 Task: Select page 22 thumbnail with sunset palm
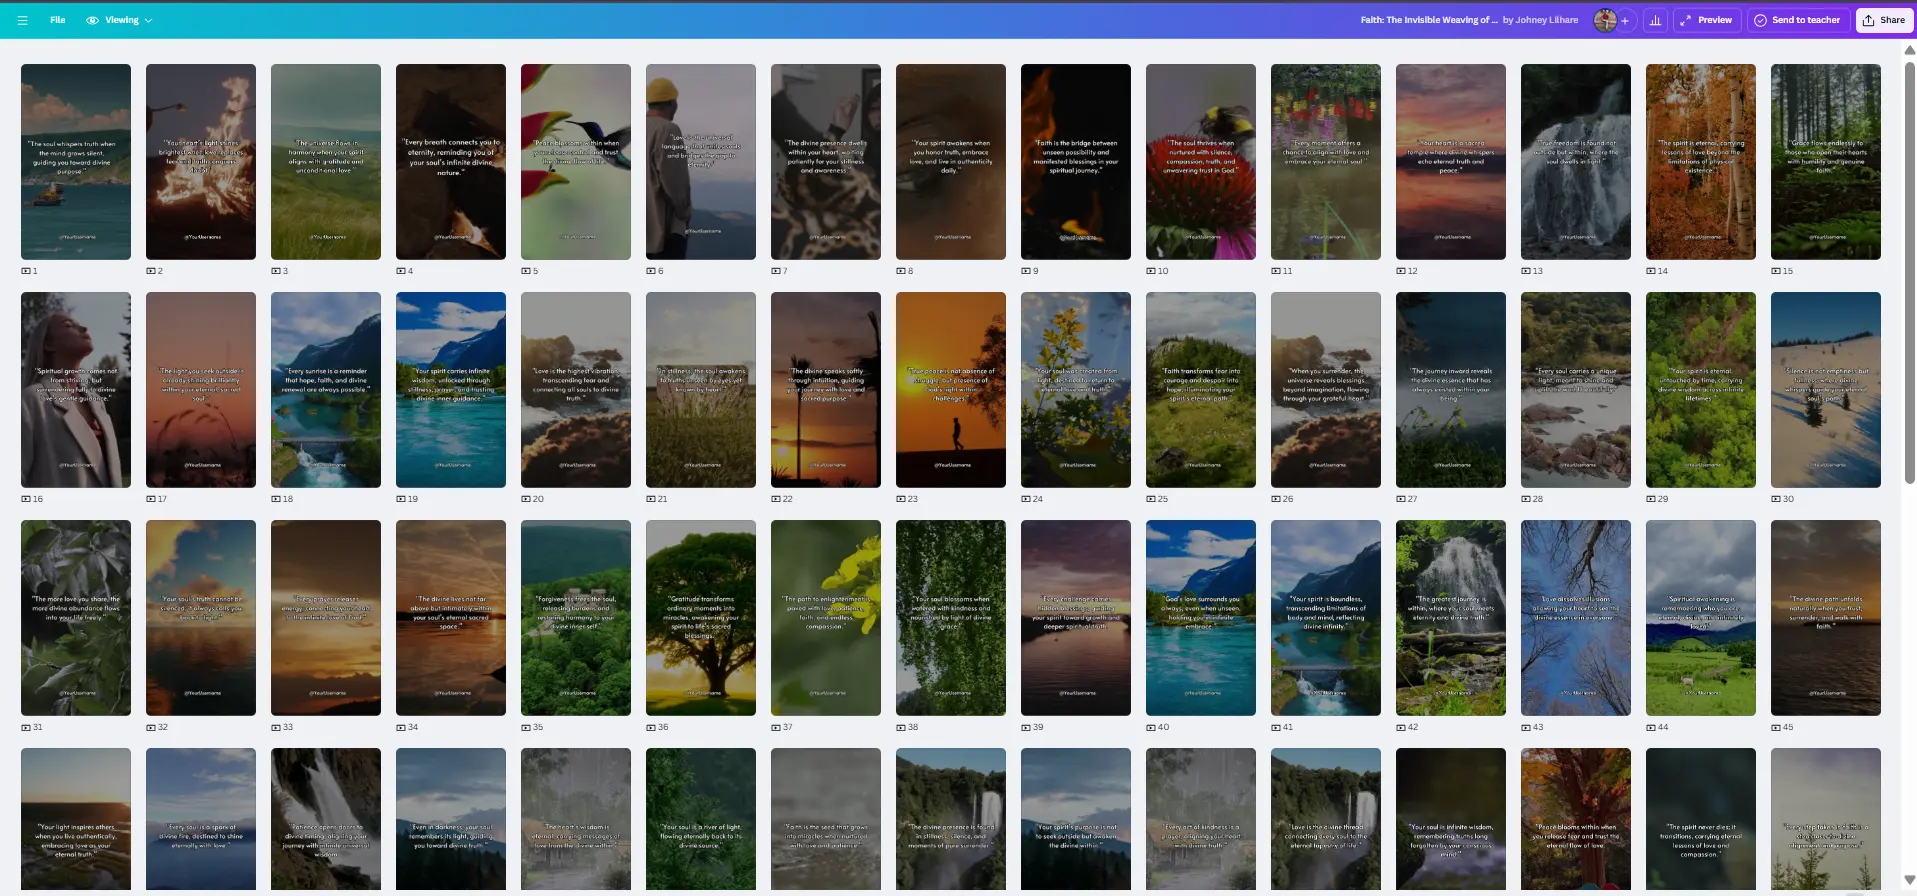[x=826, y=390]
